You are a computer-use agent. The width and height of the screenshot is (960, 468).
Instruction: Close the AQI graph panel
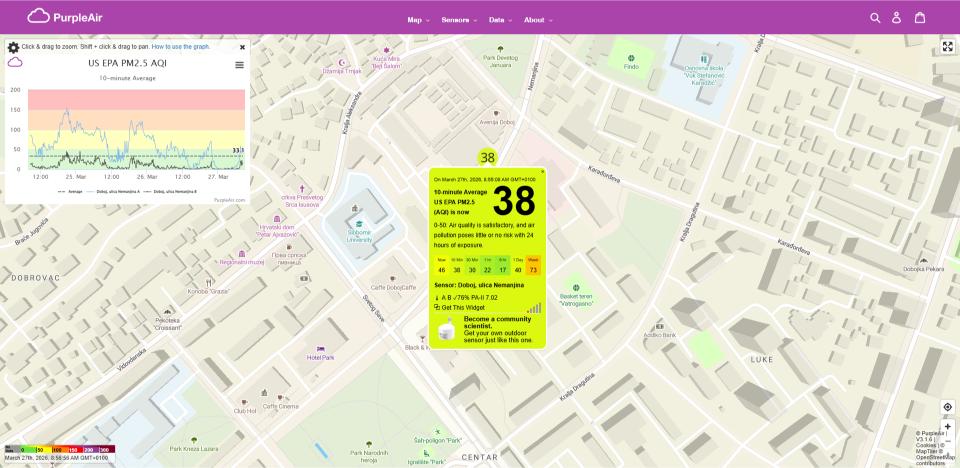pos(242,47)
